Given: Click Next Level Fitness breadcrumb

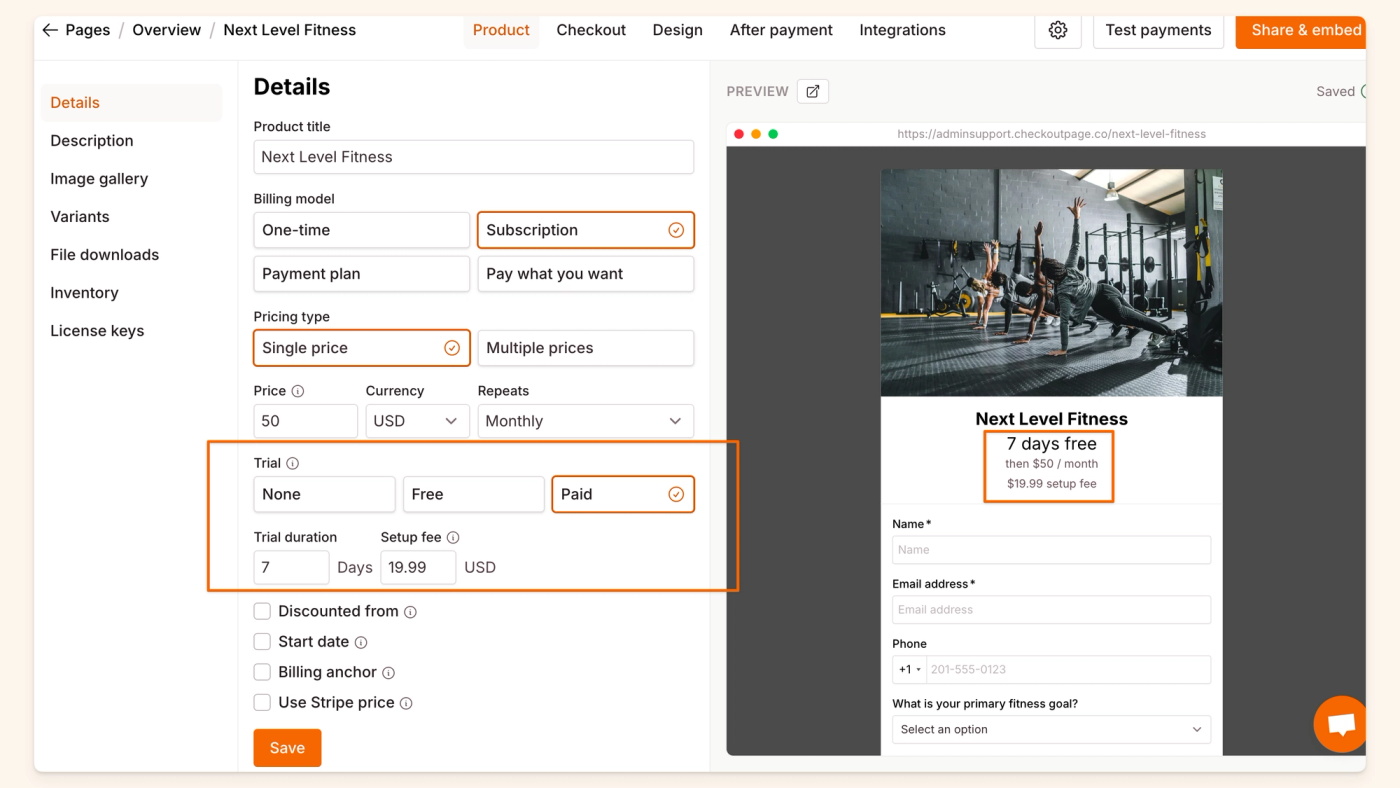Looking at the screenshot, I should click(x=290, y=30).
